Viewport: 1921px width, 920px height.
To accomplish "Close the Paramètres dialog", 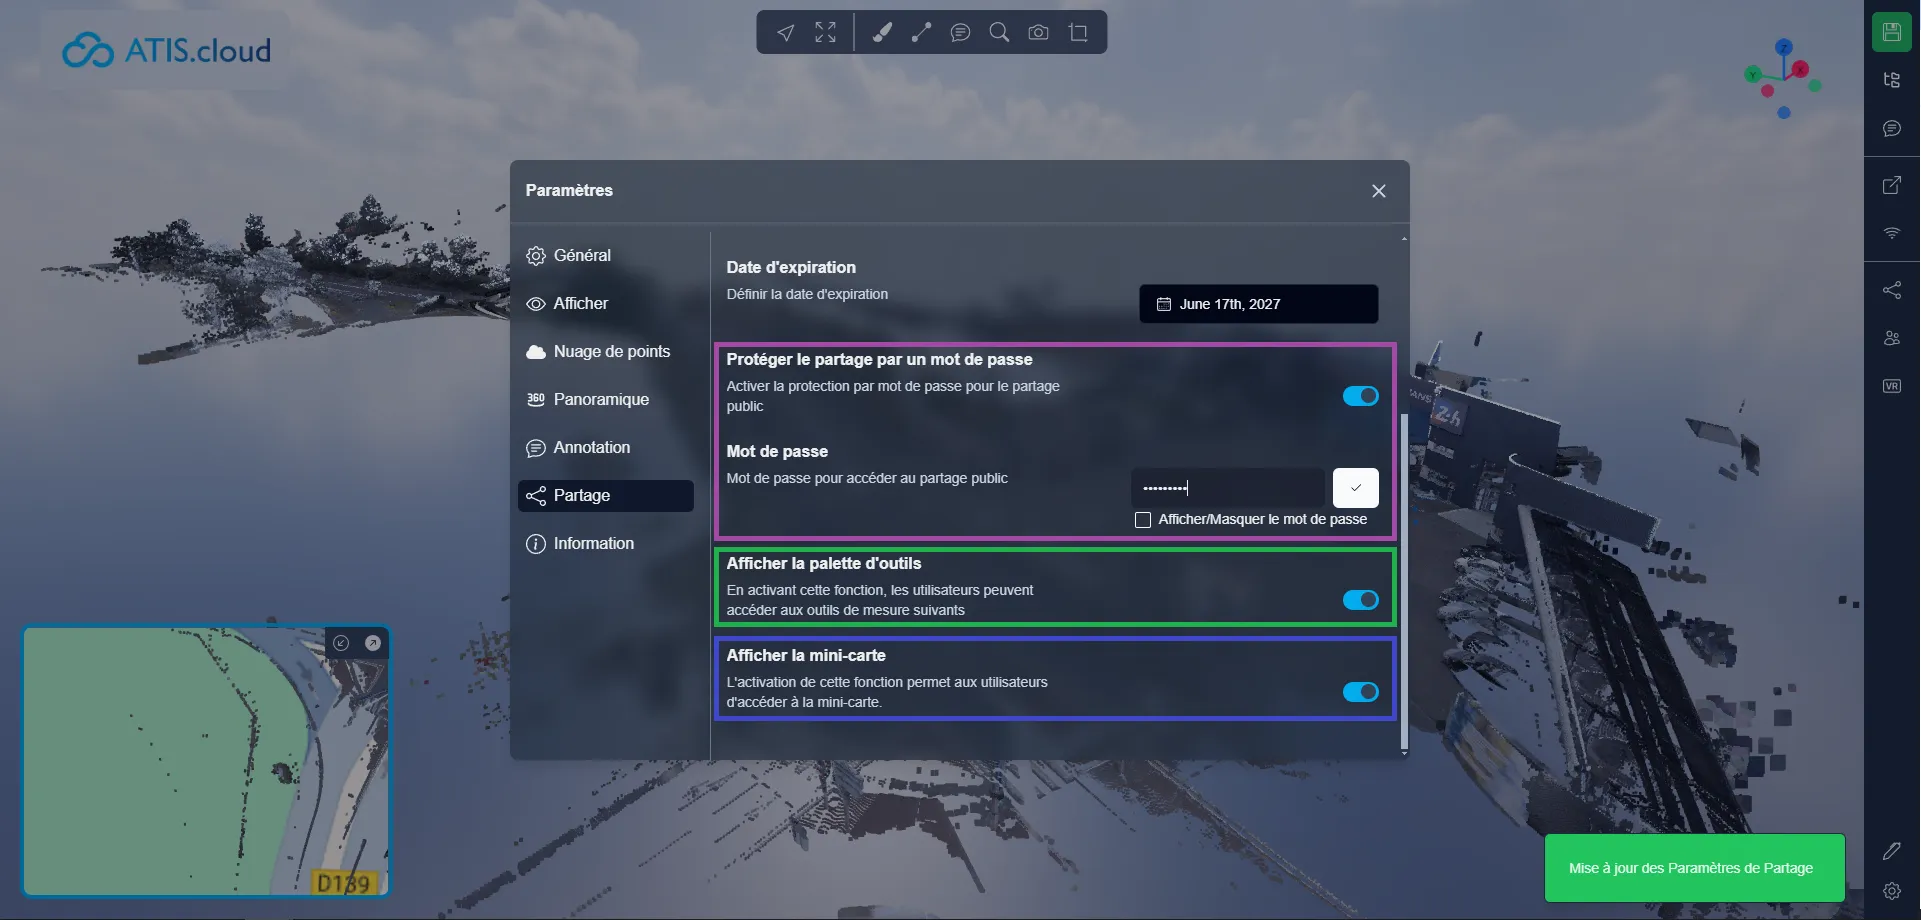I will (1378, 191).
